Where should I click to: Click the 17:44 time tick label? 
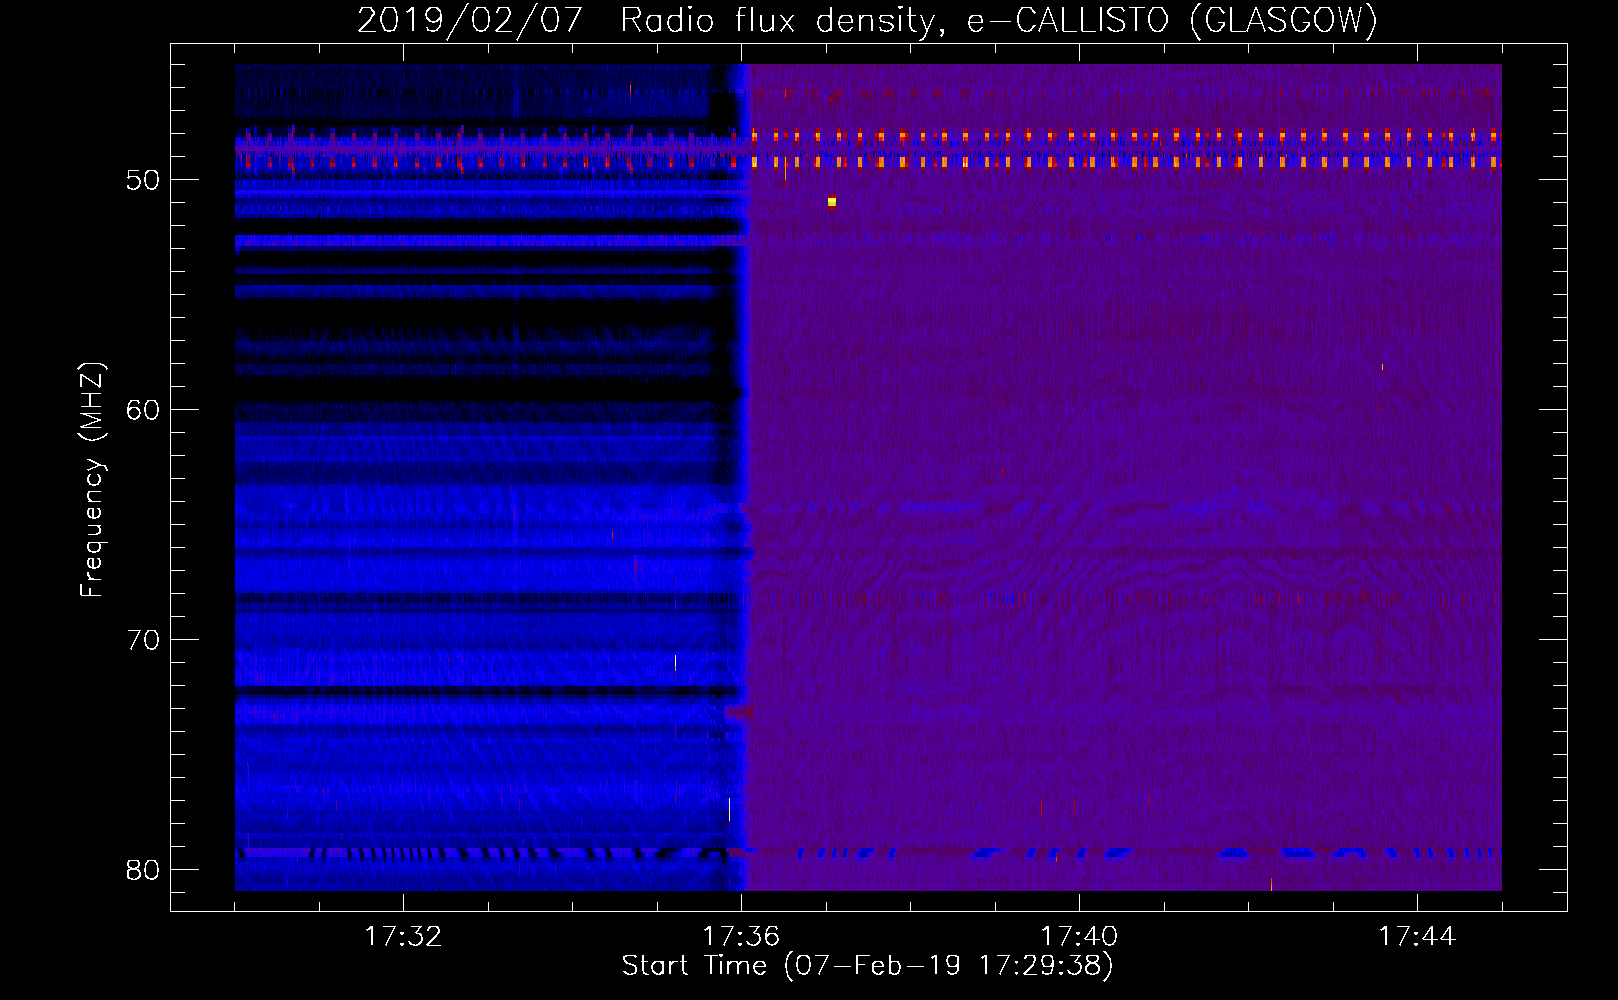(x=1417, y=936)
